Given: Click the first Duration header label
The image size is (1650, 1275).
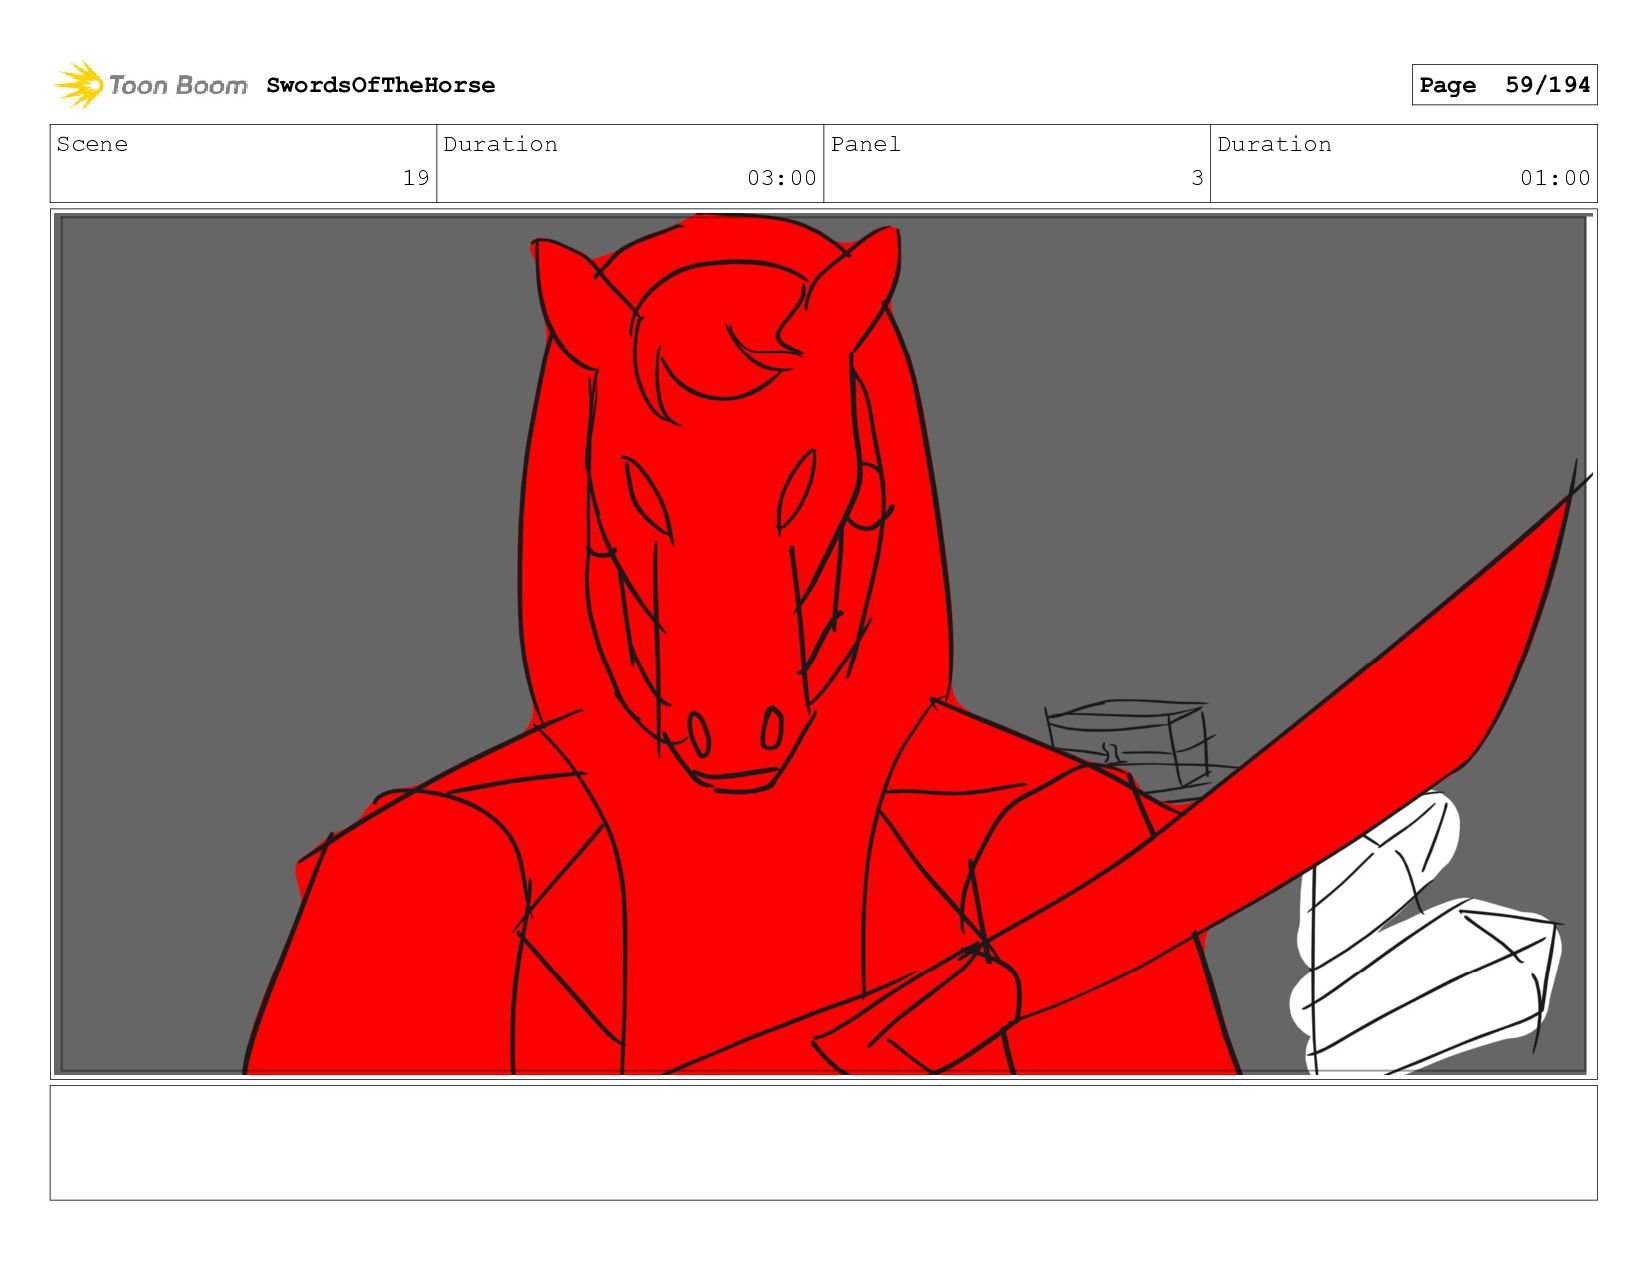Looking at the screenshot, I should (x=500, y=145).
